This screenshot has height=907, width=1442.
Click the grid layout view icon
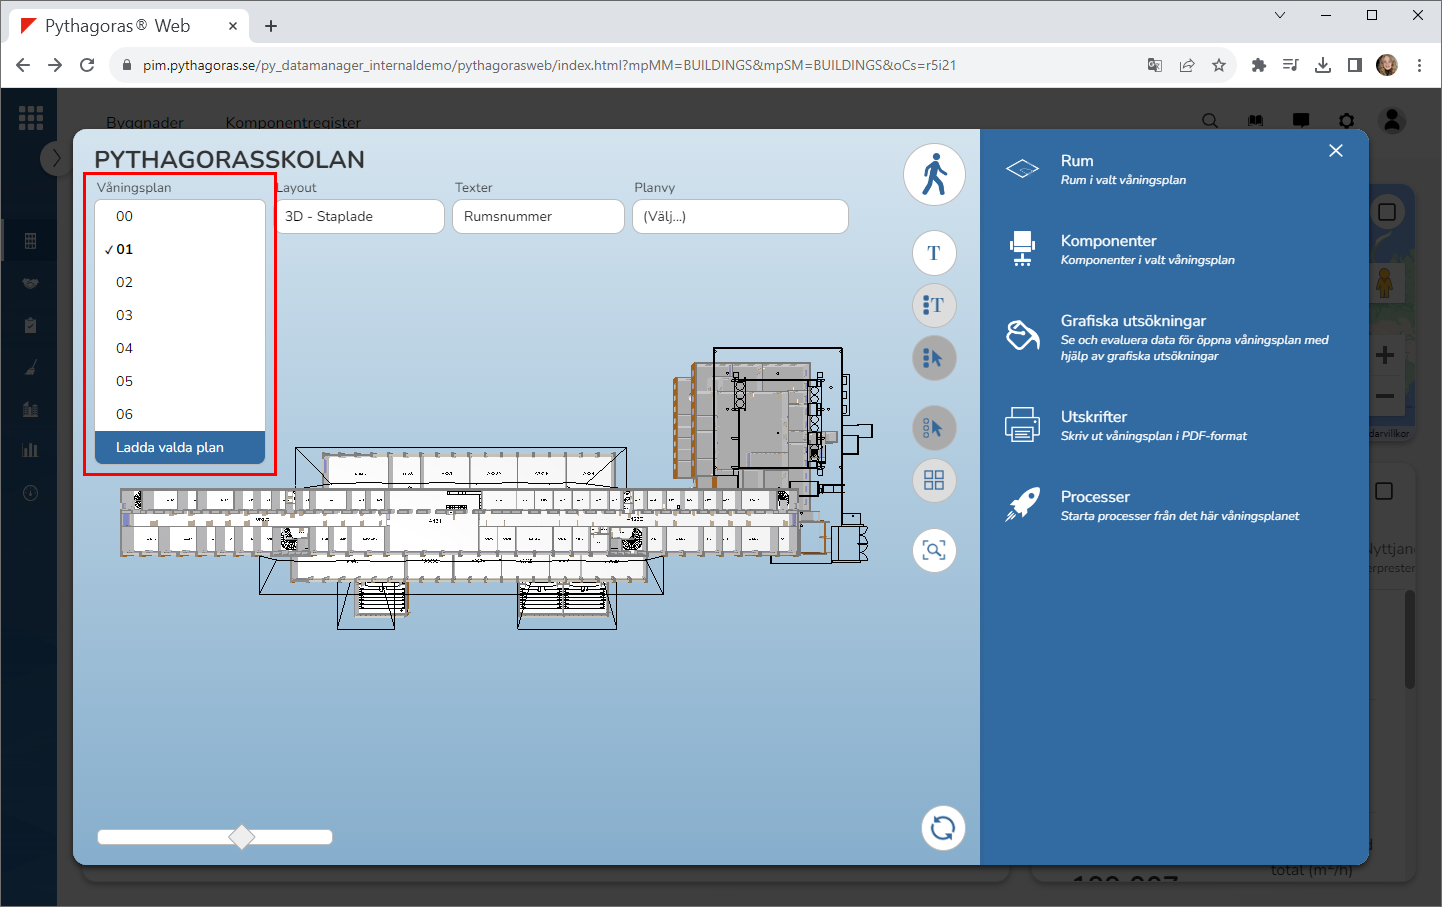coord(934,481)
